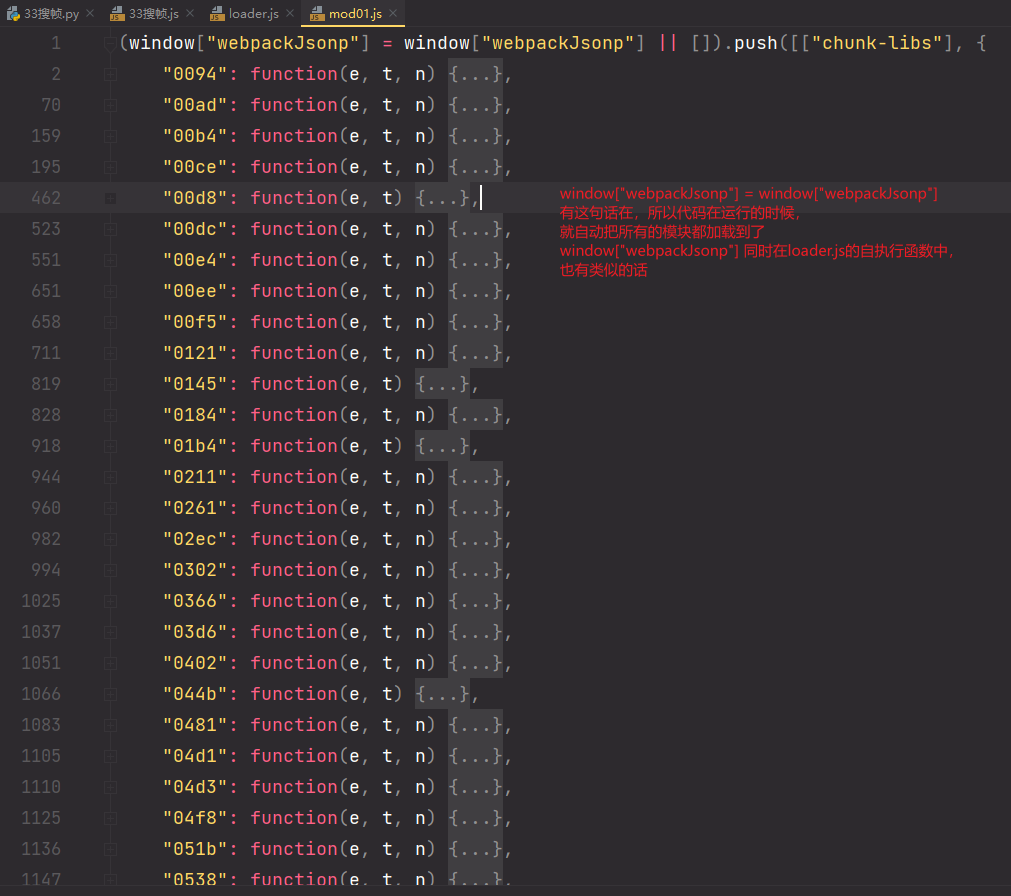
Task: Click the "0302" module key
Action: coord(195,570)
